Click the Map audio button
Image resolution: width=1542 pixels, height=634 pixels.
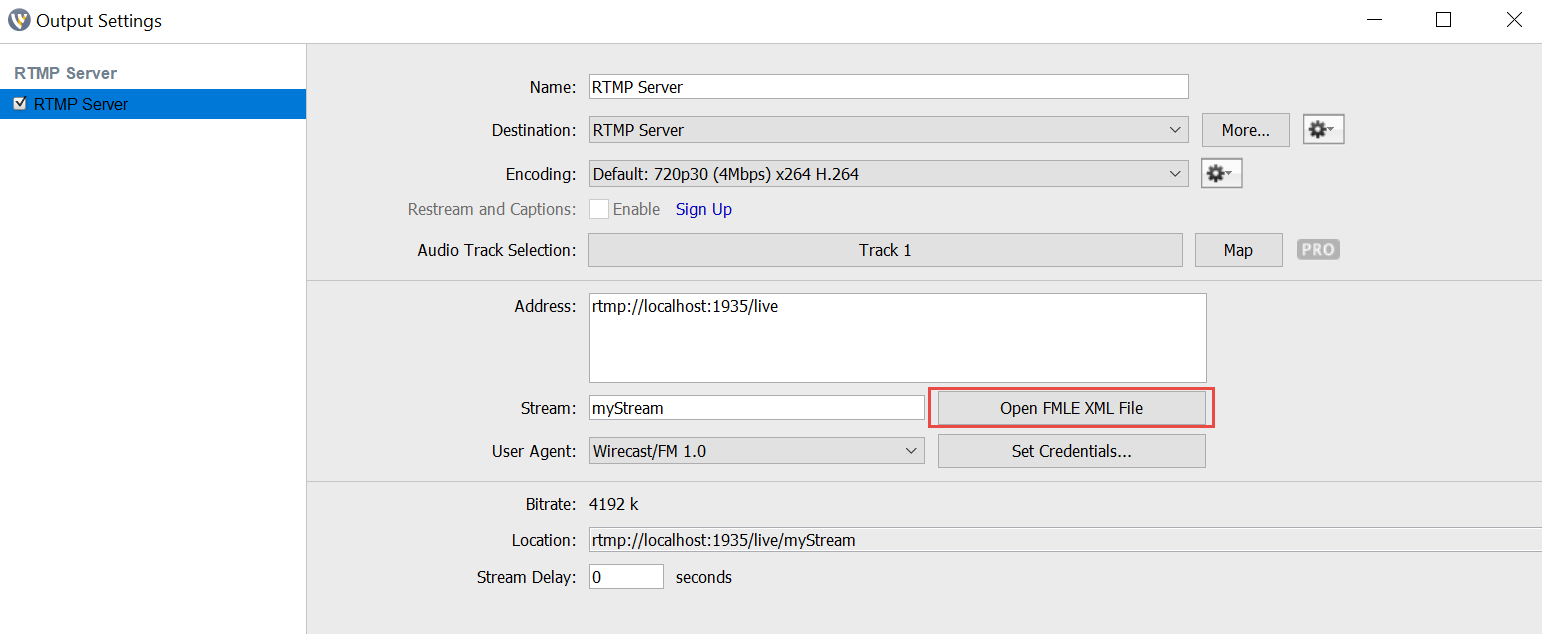pyautogui.click(x=1238, y=250)
